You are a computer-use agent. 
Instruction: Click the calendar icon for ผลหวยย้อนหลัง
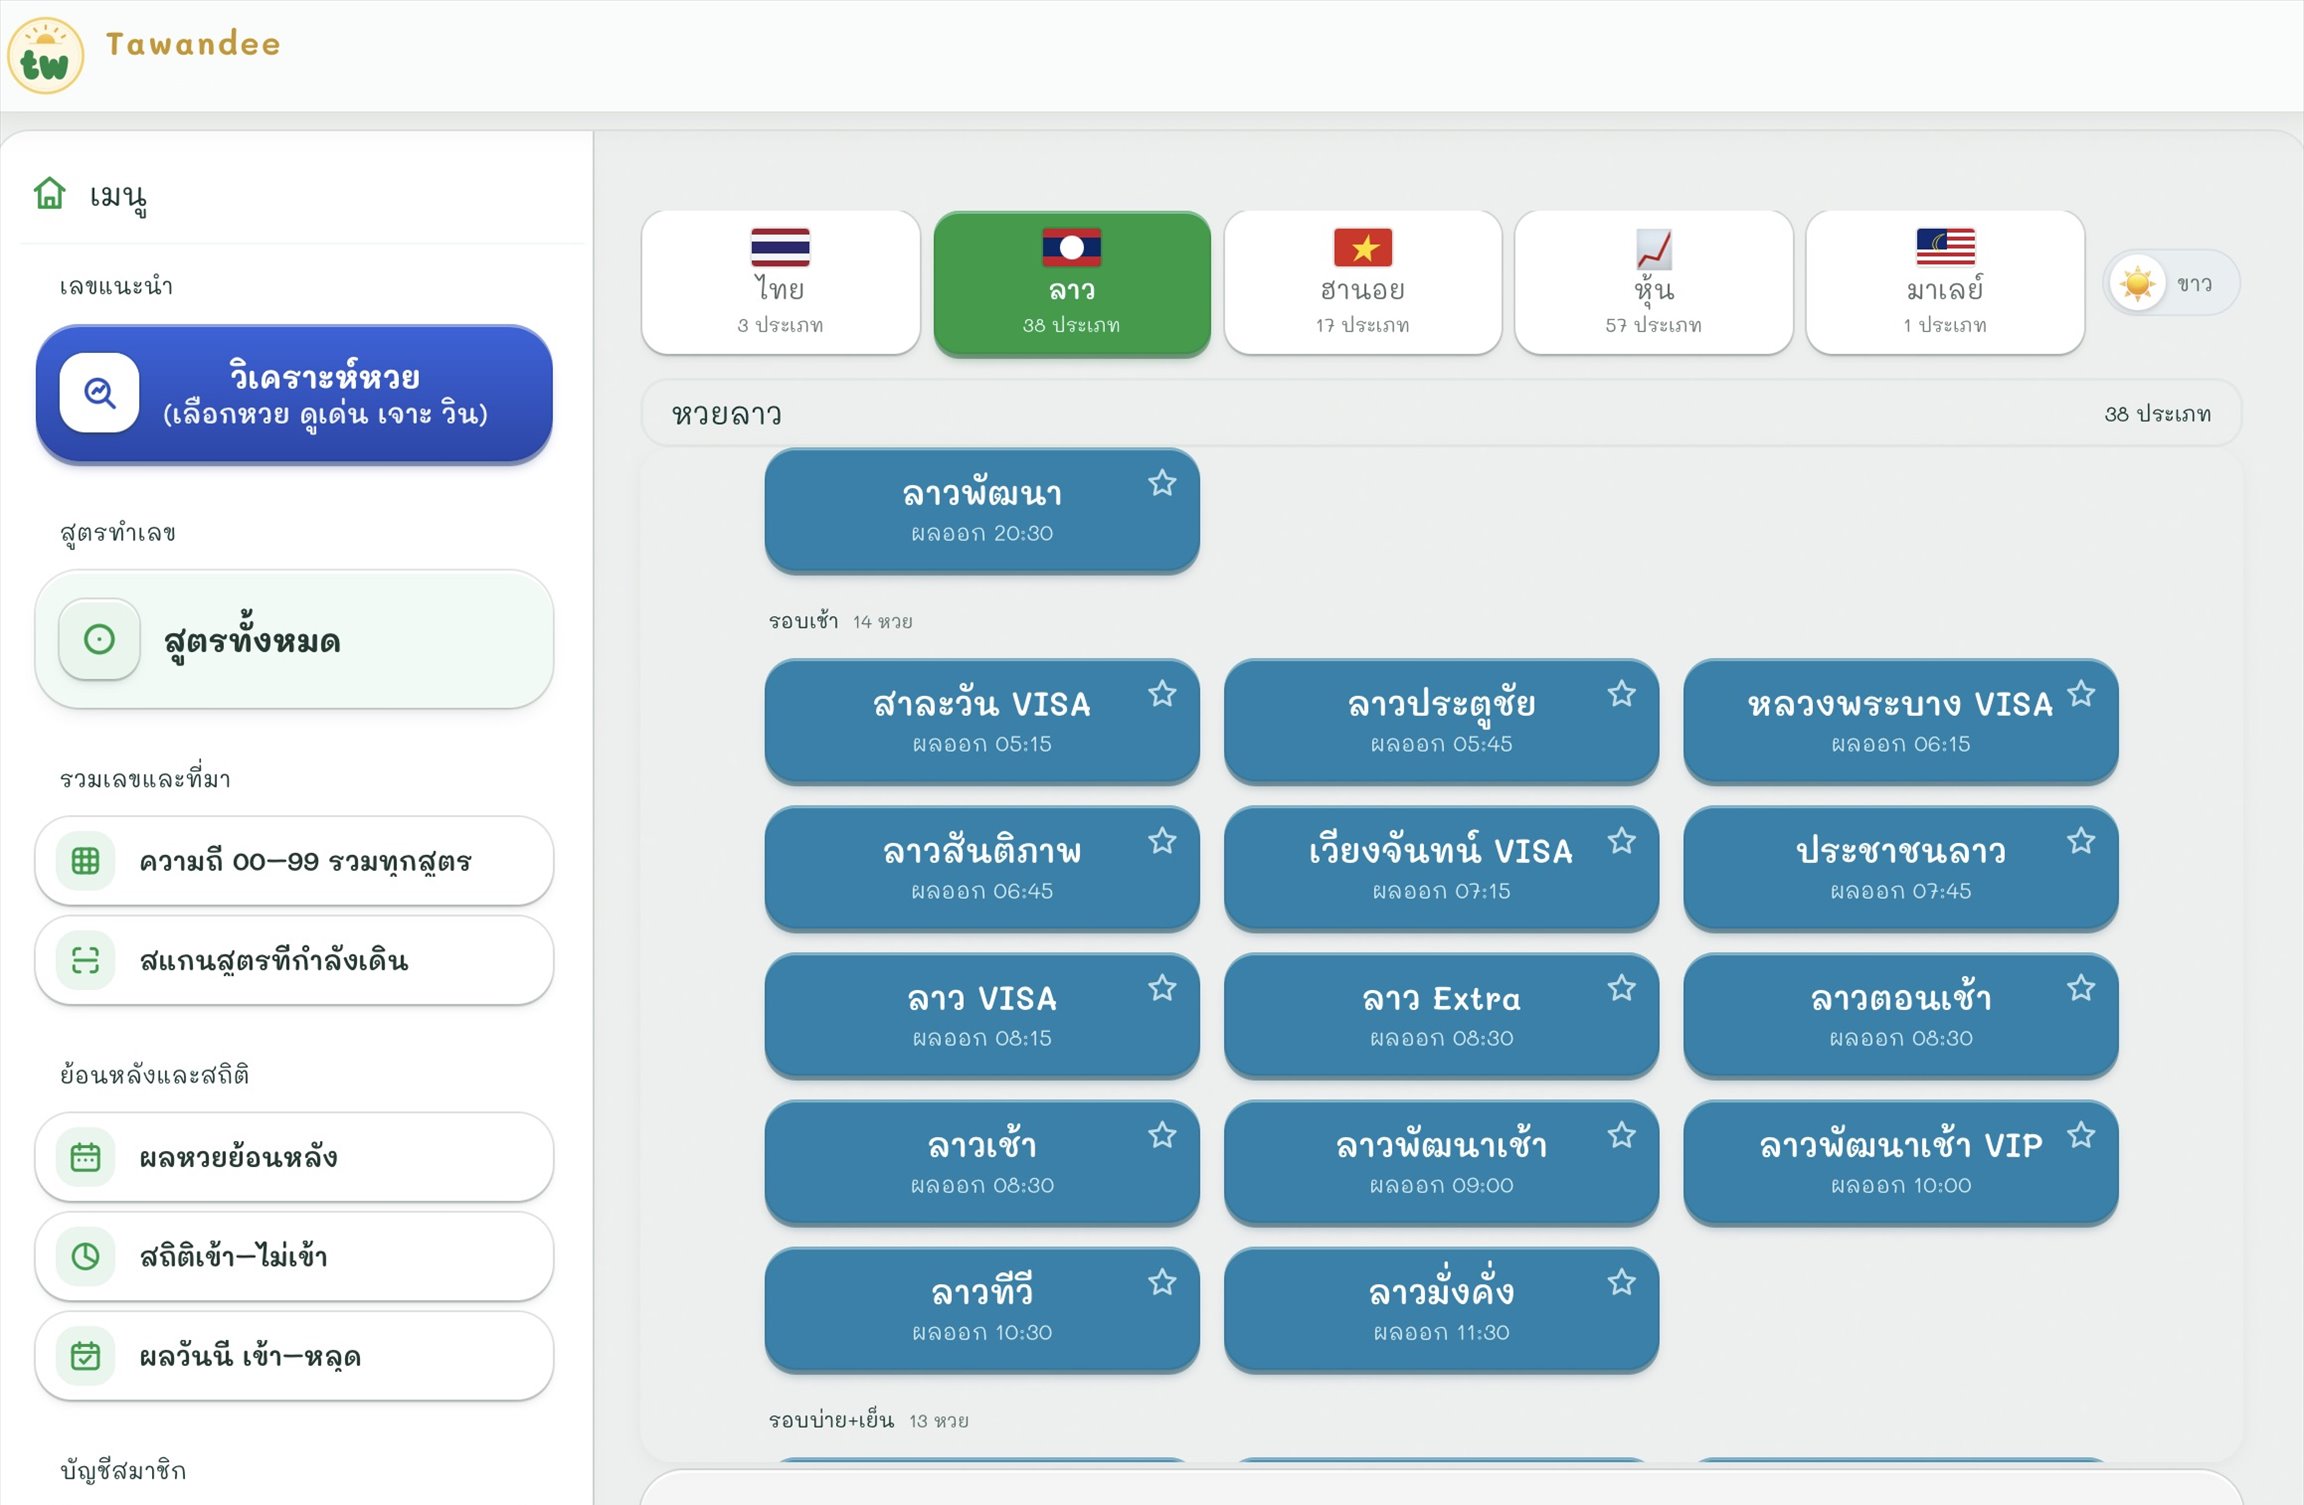coord(86,1157)
